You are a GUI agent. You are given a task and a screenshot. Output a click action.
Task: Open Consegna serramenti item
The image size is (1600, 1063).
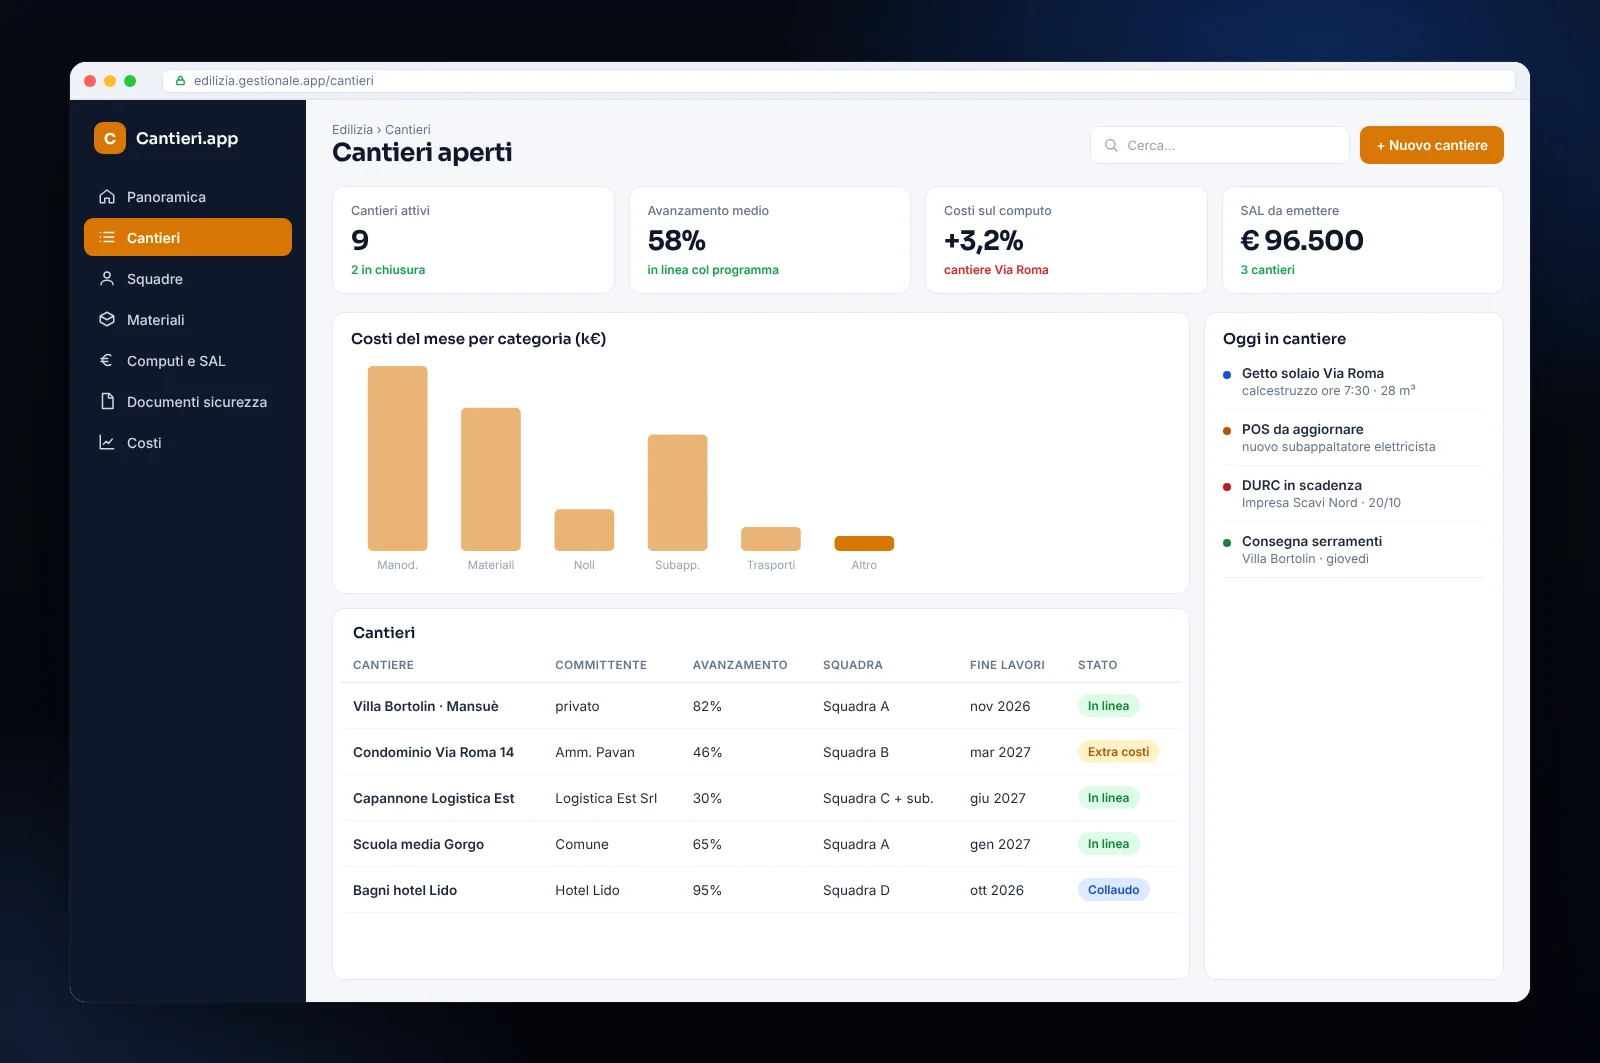pos(1353,549)
